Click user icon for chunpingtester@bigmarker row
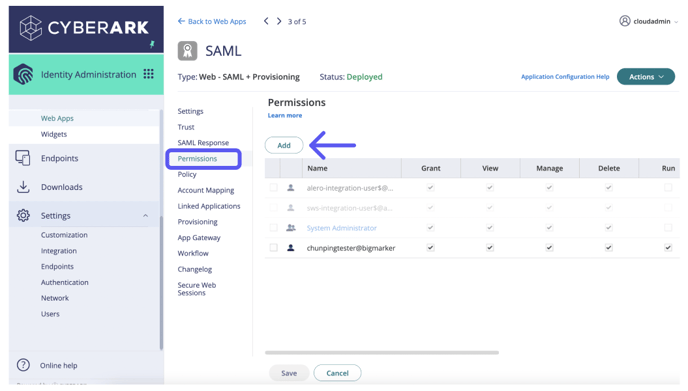 point(290,248)
